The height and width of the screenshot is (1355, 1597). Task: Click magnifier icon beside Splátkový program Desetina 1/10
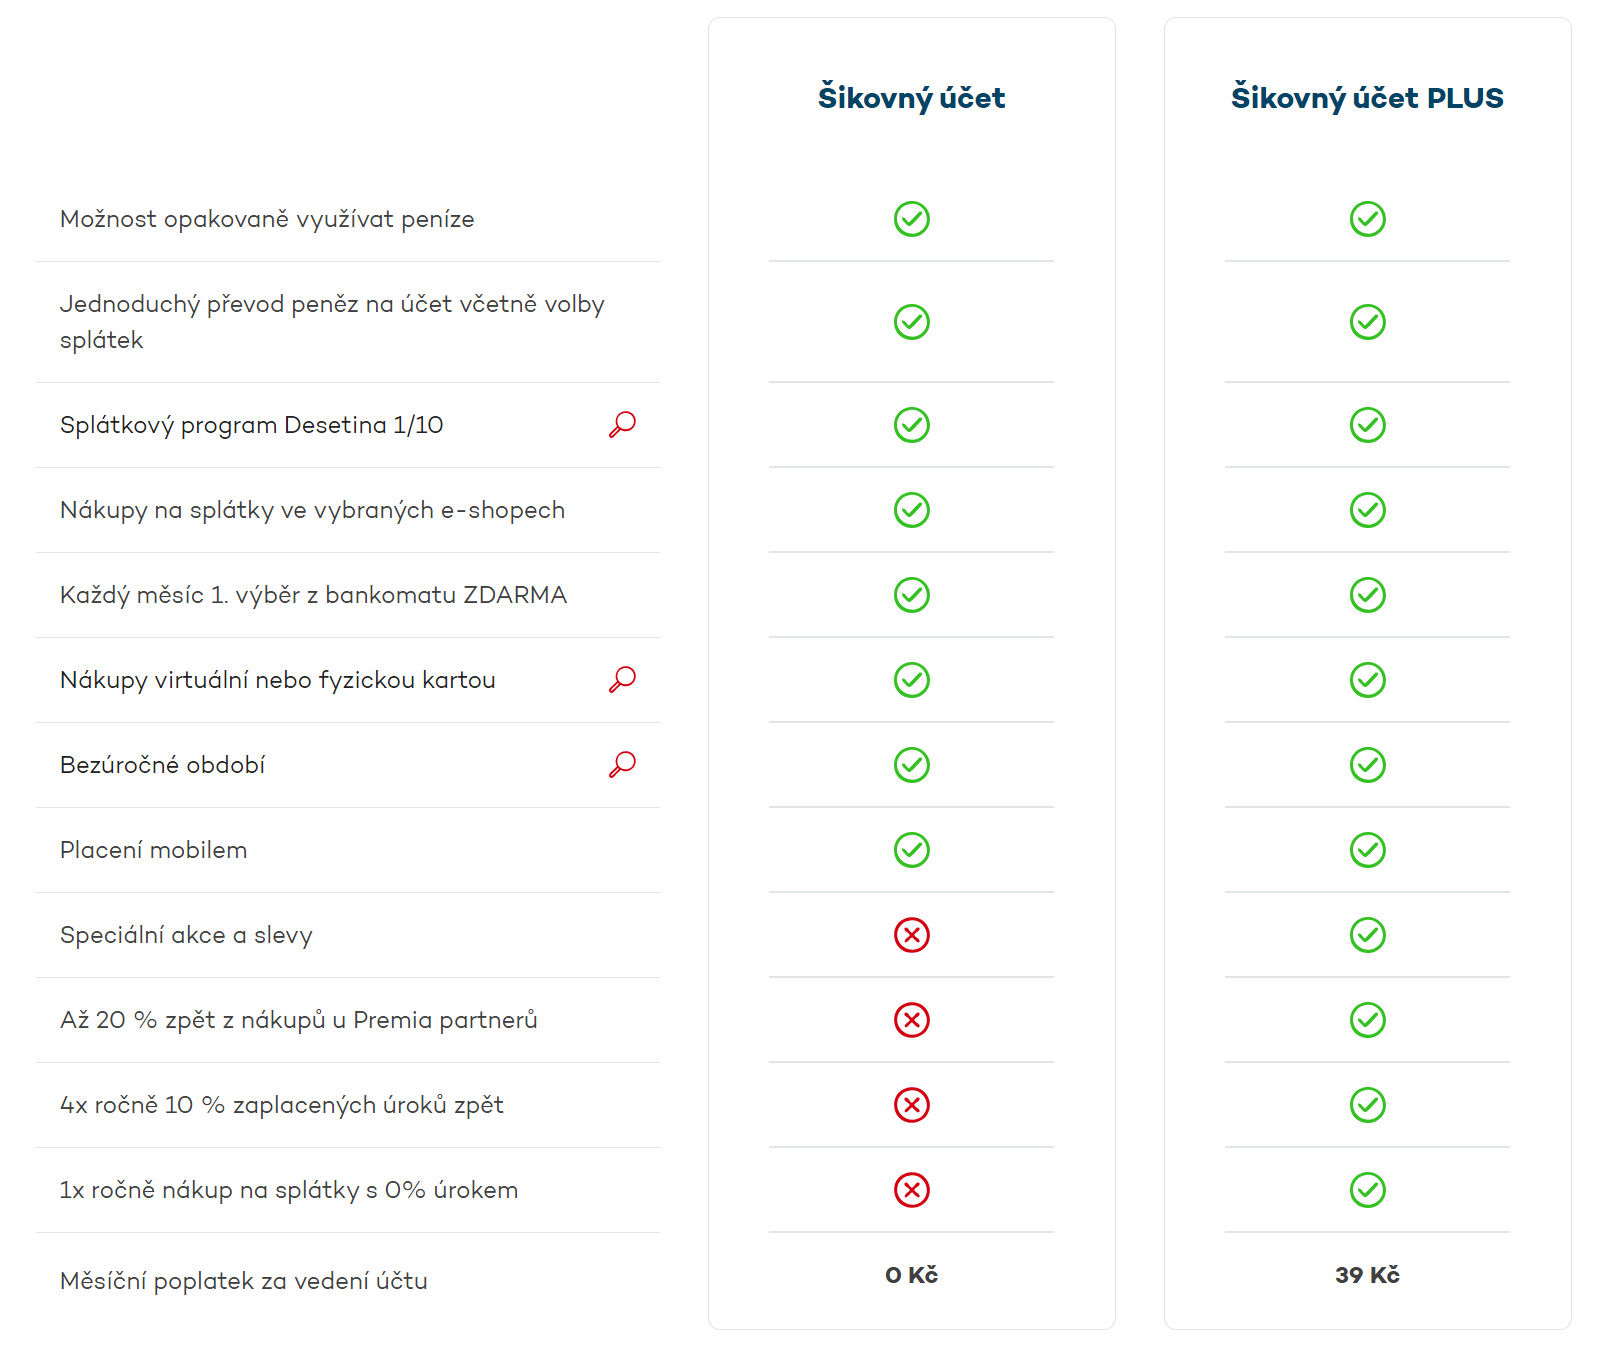coord(622,425)
